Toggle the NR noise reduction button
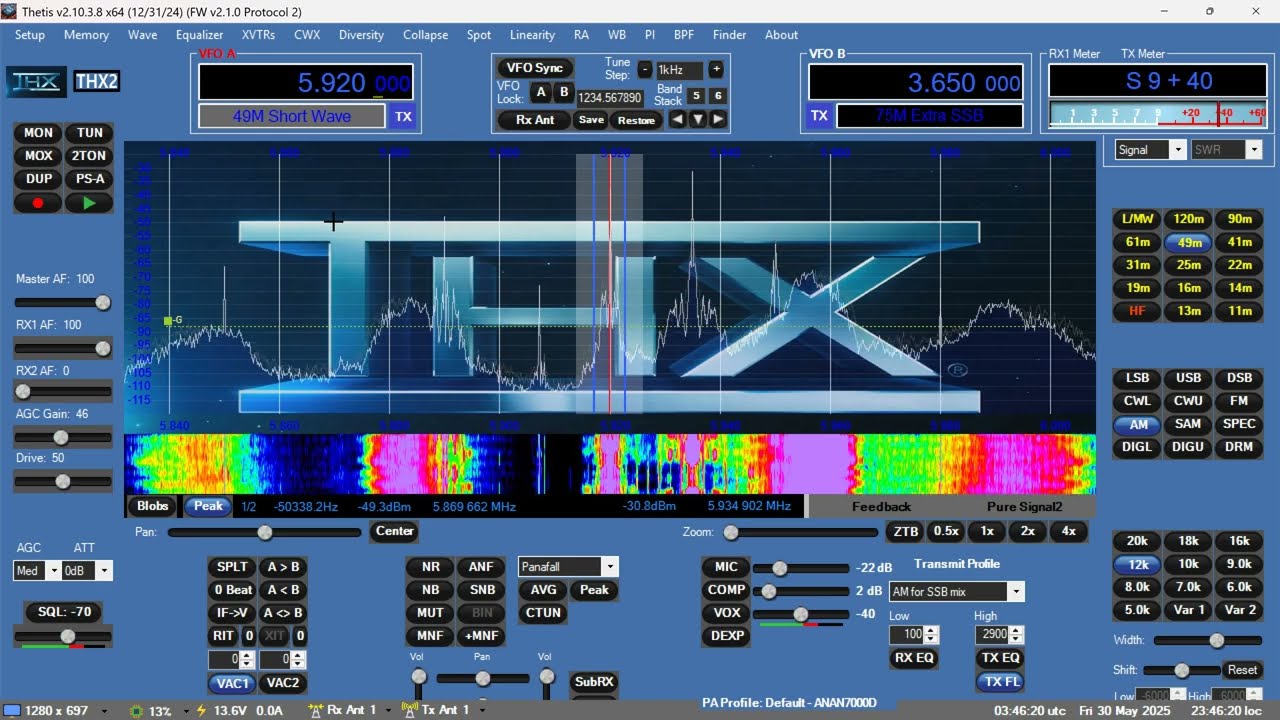1280x720 pixels. point(430,567)
